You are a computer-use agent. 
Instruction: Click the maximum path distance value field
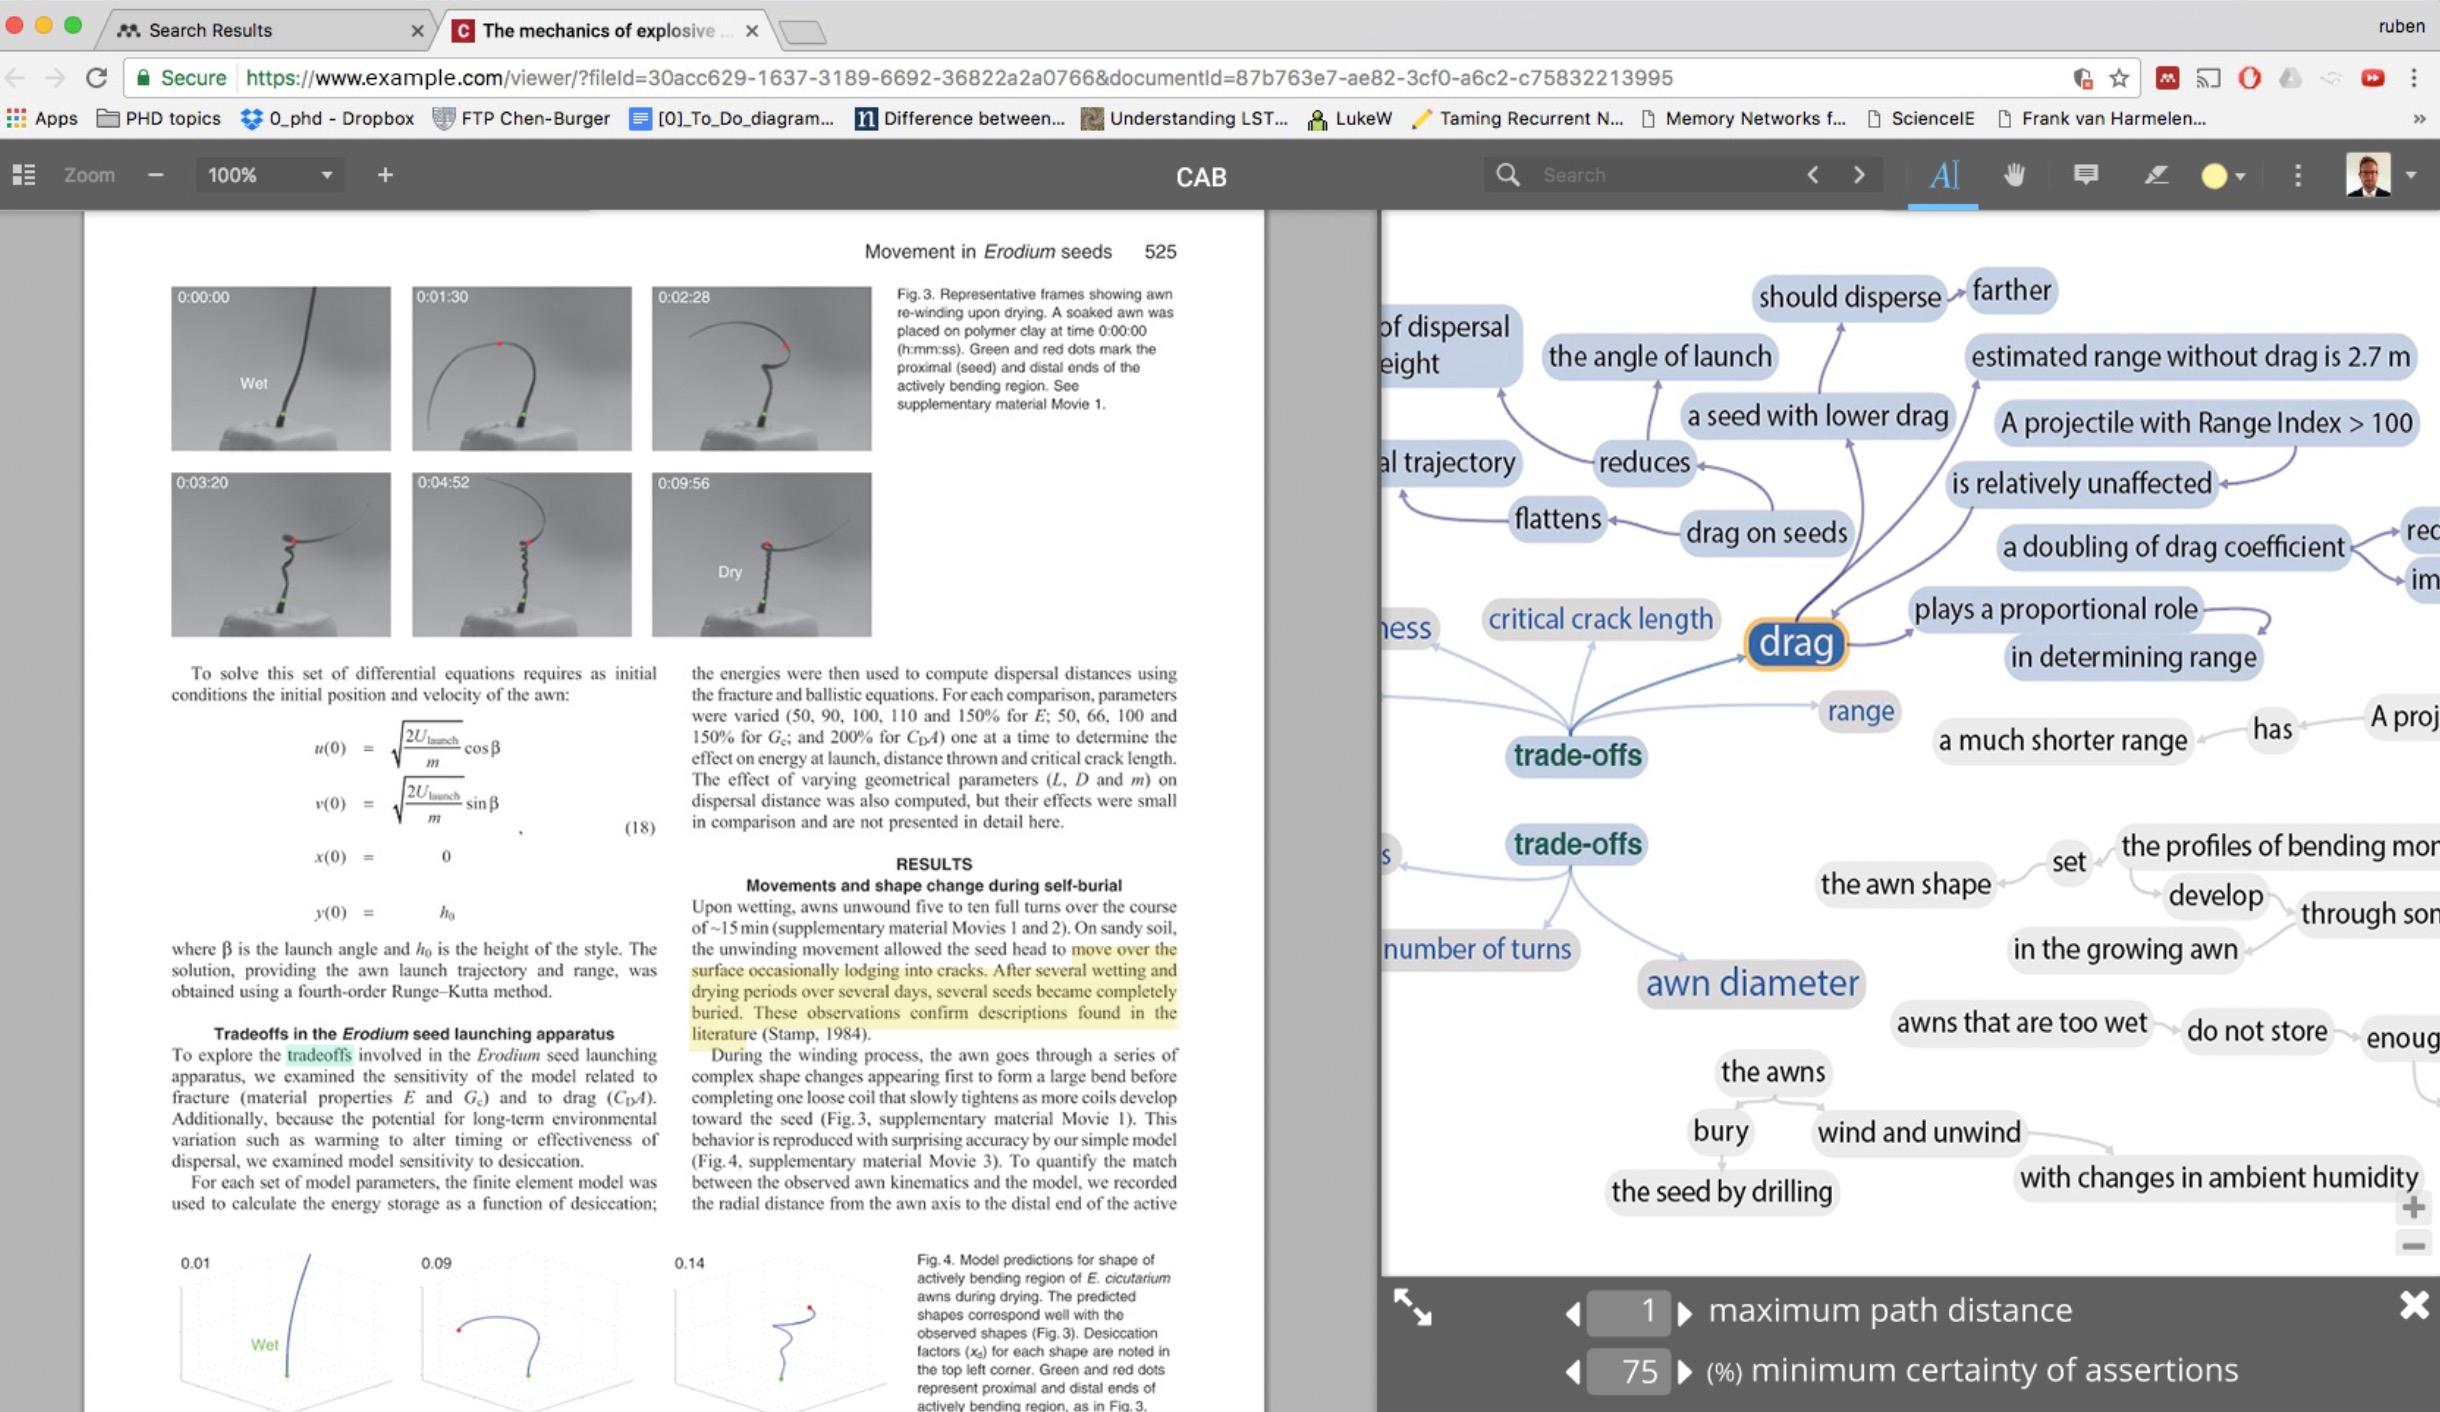click(1629, 1311)
